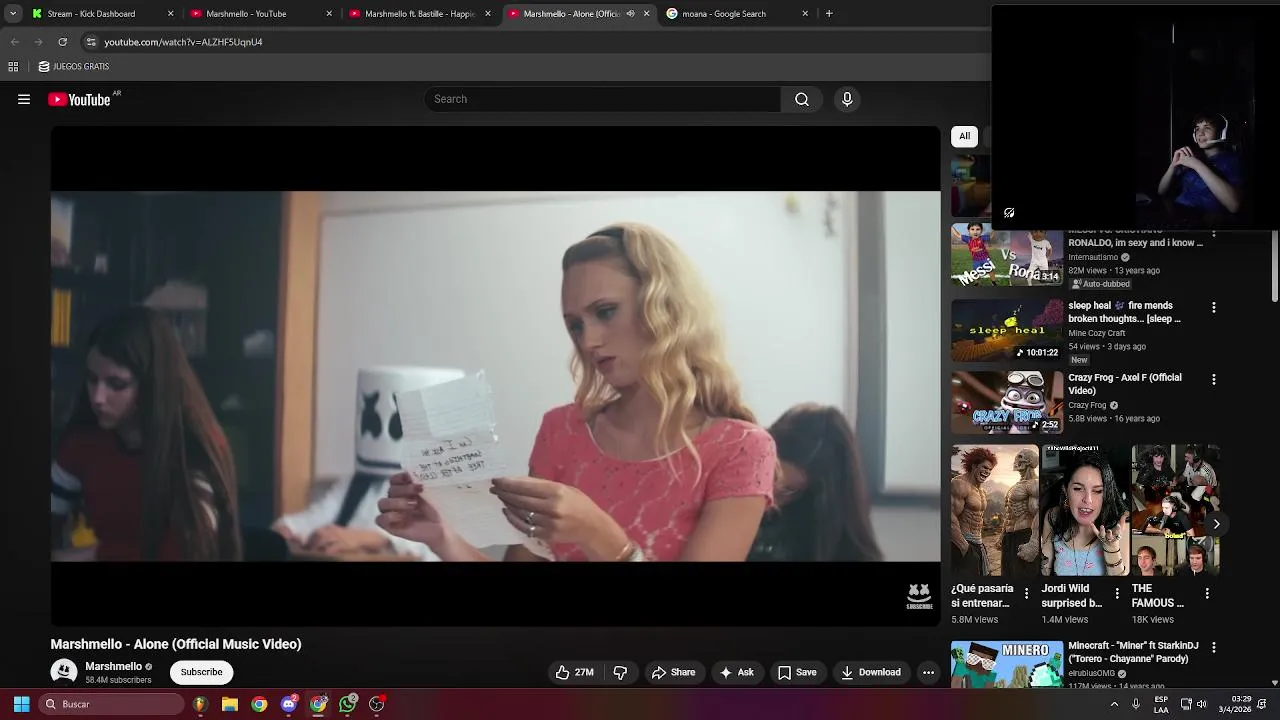This screenshot has width=1280, height=720.
Task: Mute the Marshmello Alone tab audio
Action: click(x=630, y=14)
